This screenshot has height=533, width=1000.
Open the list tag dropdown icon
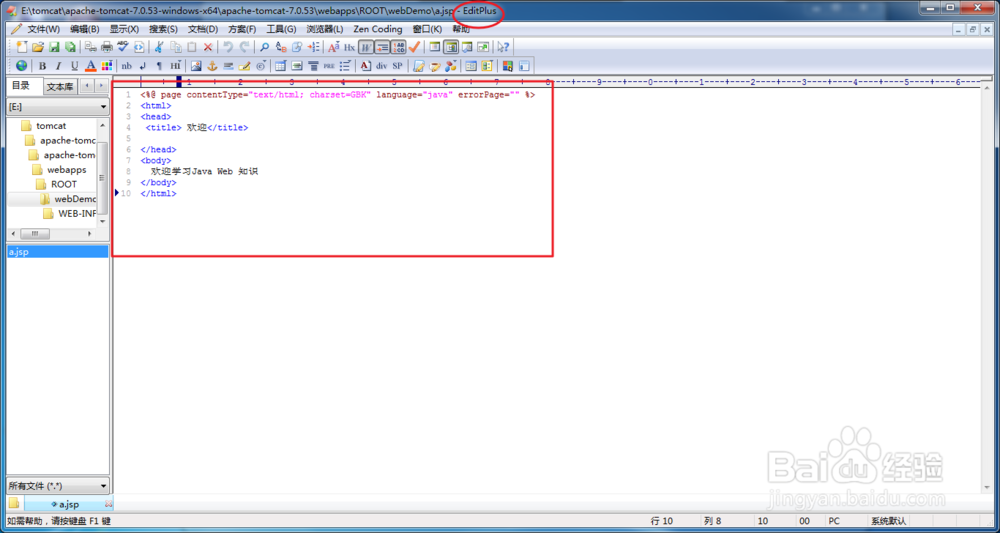tap(346, 66)
